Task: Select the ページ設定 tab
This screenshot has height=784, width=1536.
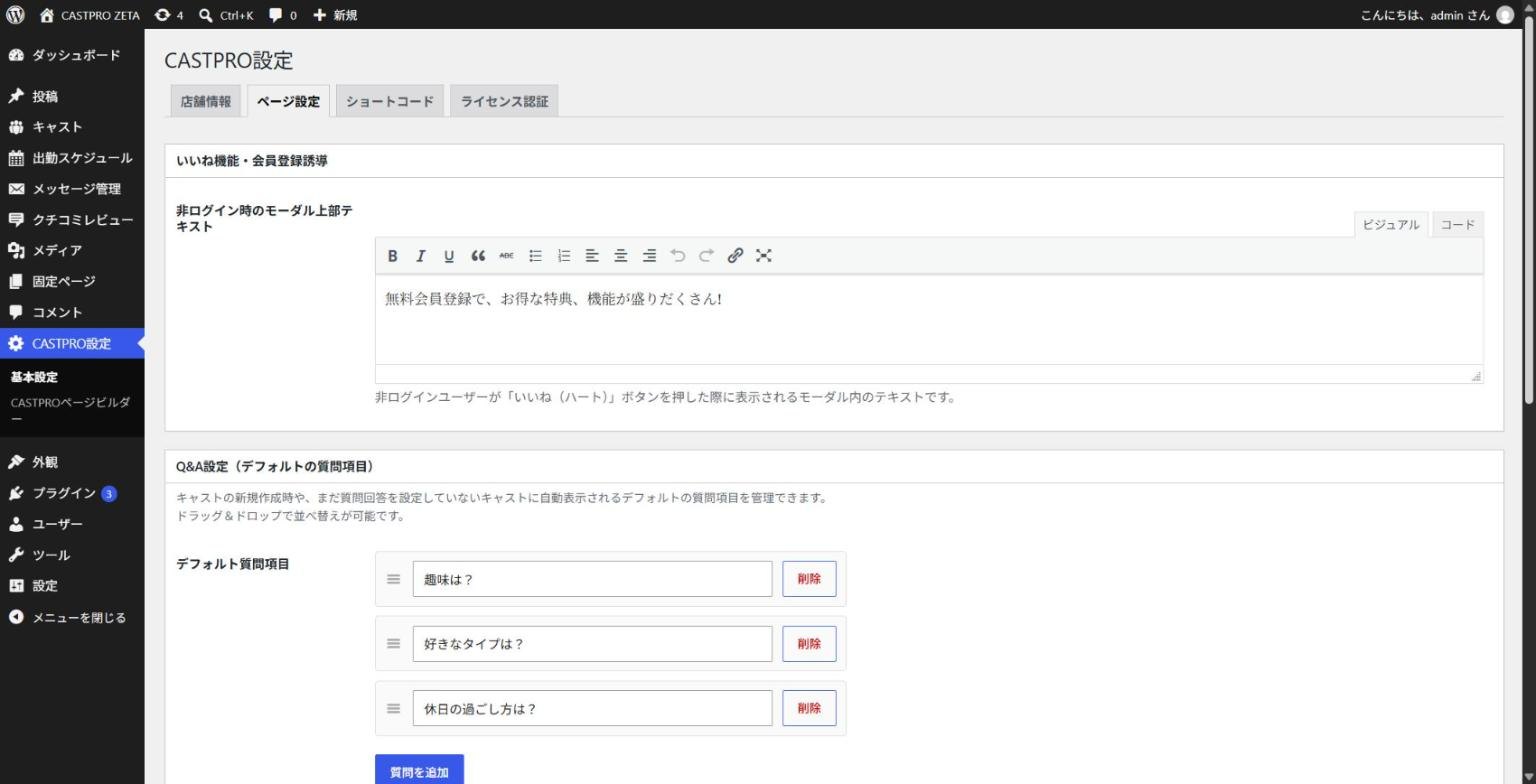Action: tap(288, 101)
